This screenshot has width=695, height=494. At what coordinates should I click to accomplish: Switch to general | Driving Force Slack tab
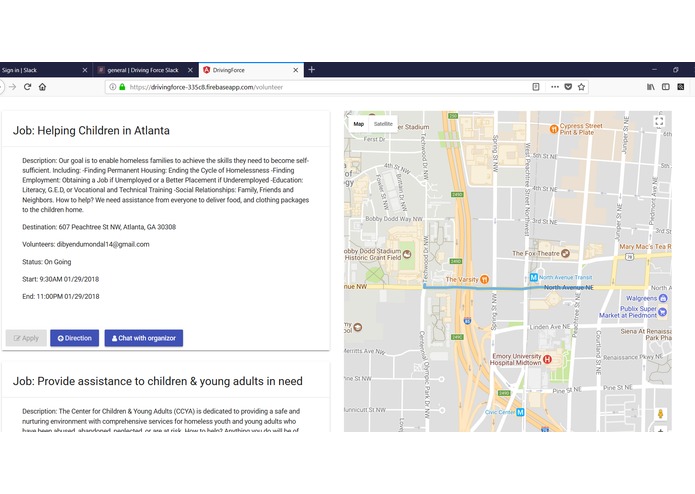click(x=145, y=70)
